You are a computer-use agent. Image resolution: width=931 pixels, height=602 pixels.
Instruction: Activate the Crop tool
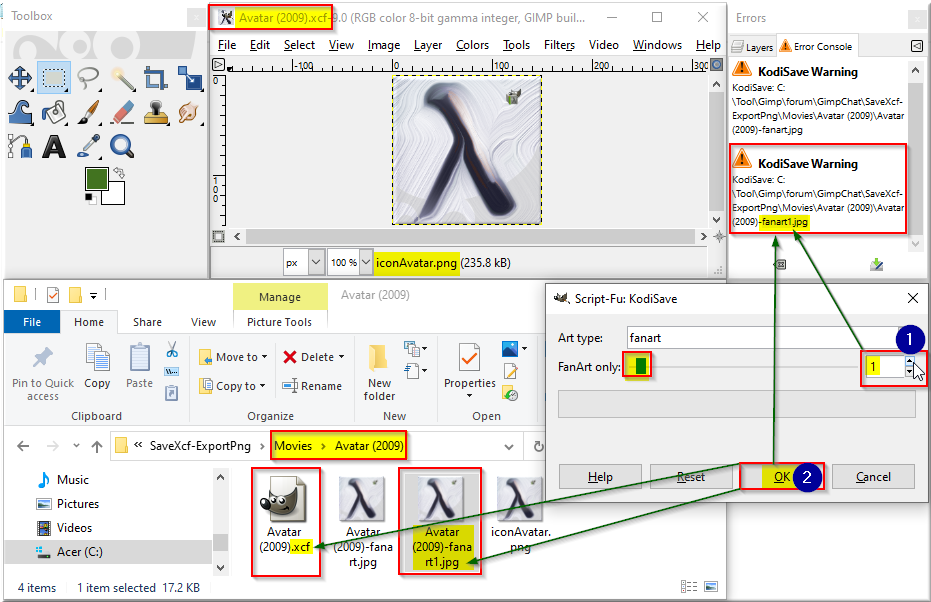coord(156,78)
